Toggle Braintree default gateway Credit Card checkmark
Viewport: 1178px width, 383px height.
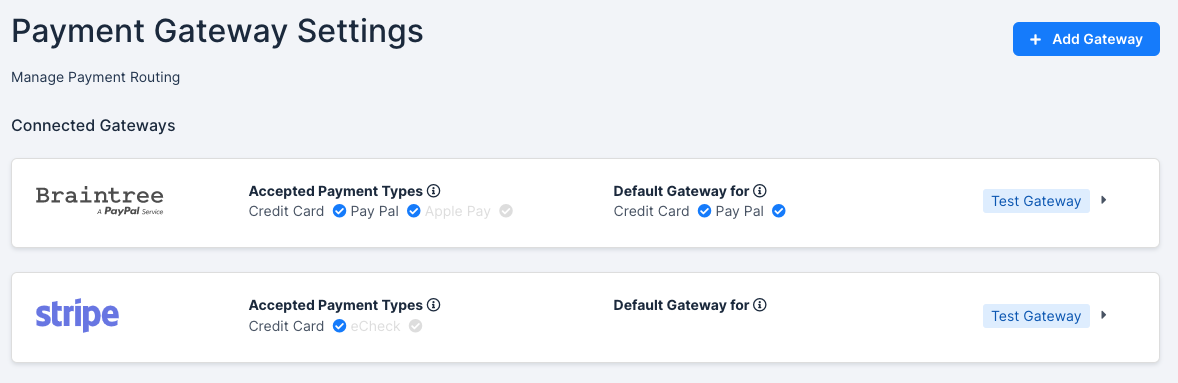pos(704,212)
